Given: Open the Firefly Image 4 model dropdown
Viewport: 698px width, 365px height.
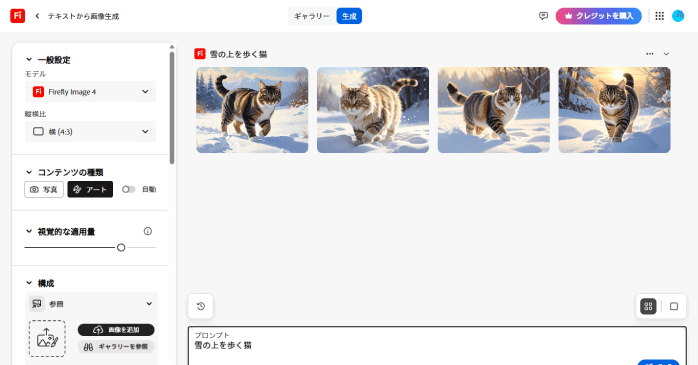Looking at the screenshot, I should point(90,92).
